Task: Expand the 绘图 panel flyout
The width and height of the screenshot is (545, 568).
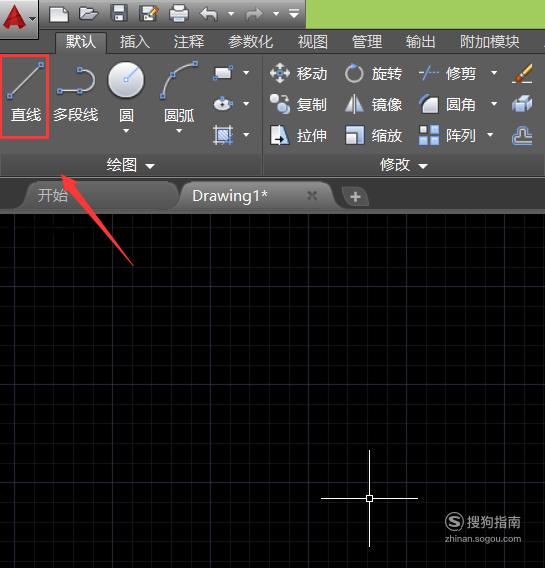Action: coord(130,166)
